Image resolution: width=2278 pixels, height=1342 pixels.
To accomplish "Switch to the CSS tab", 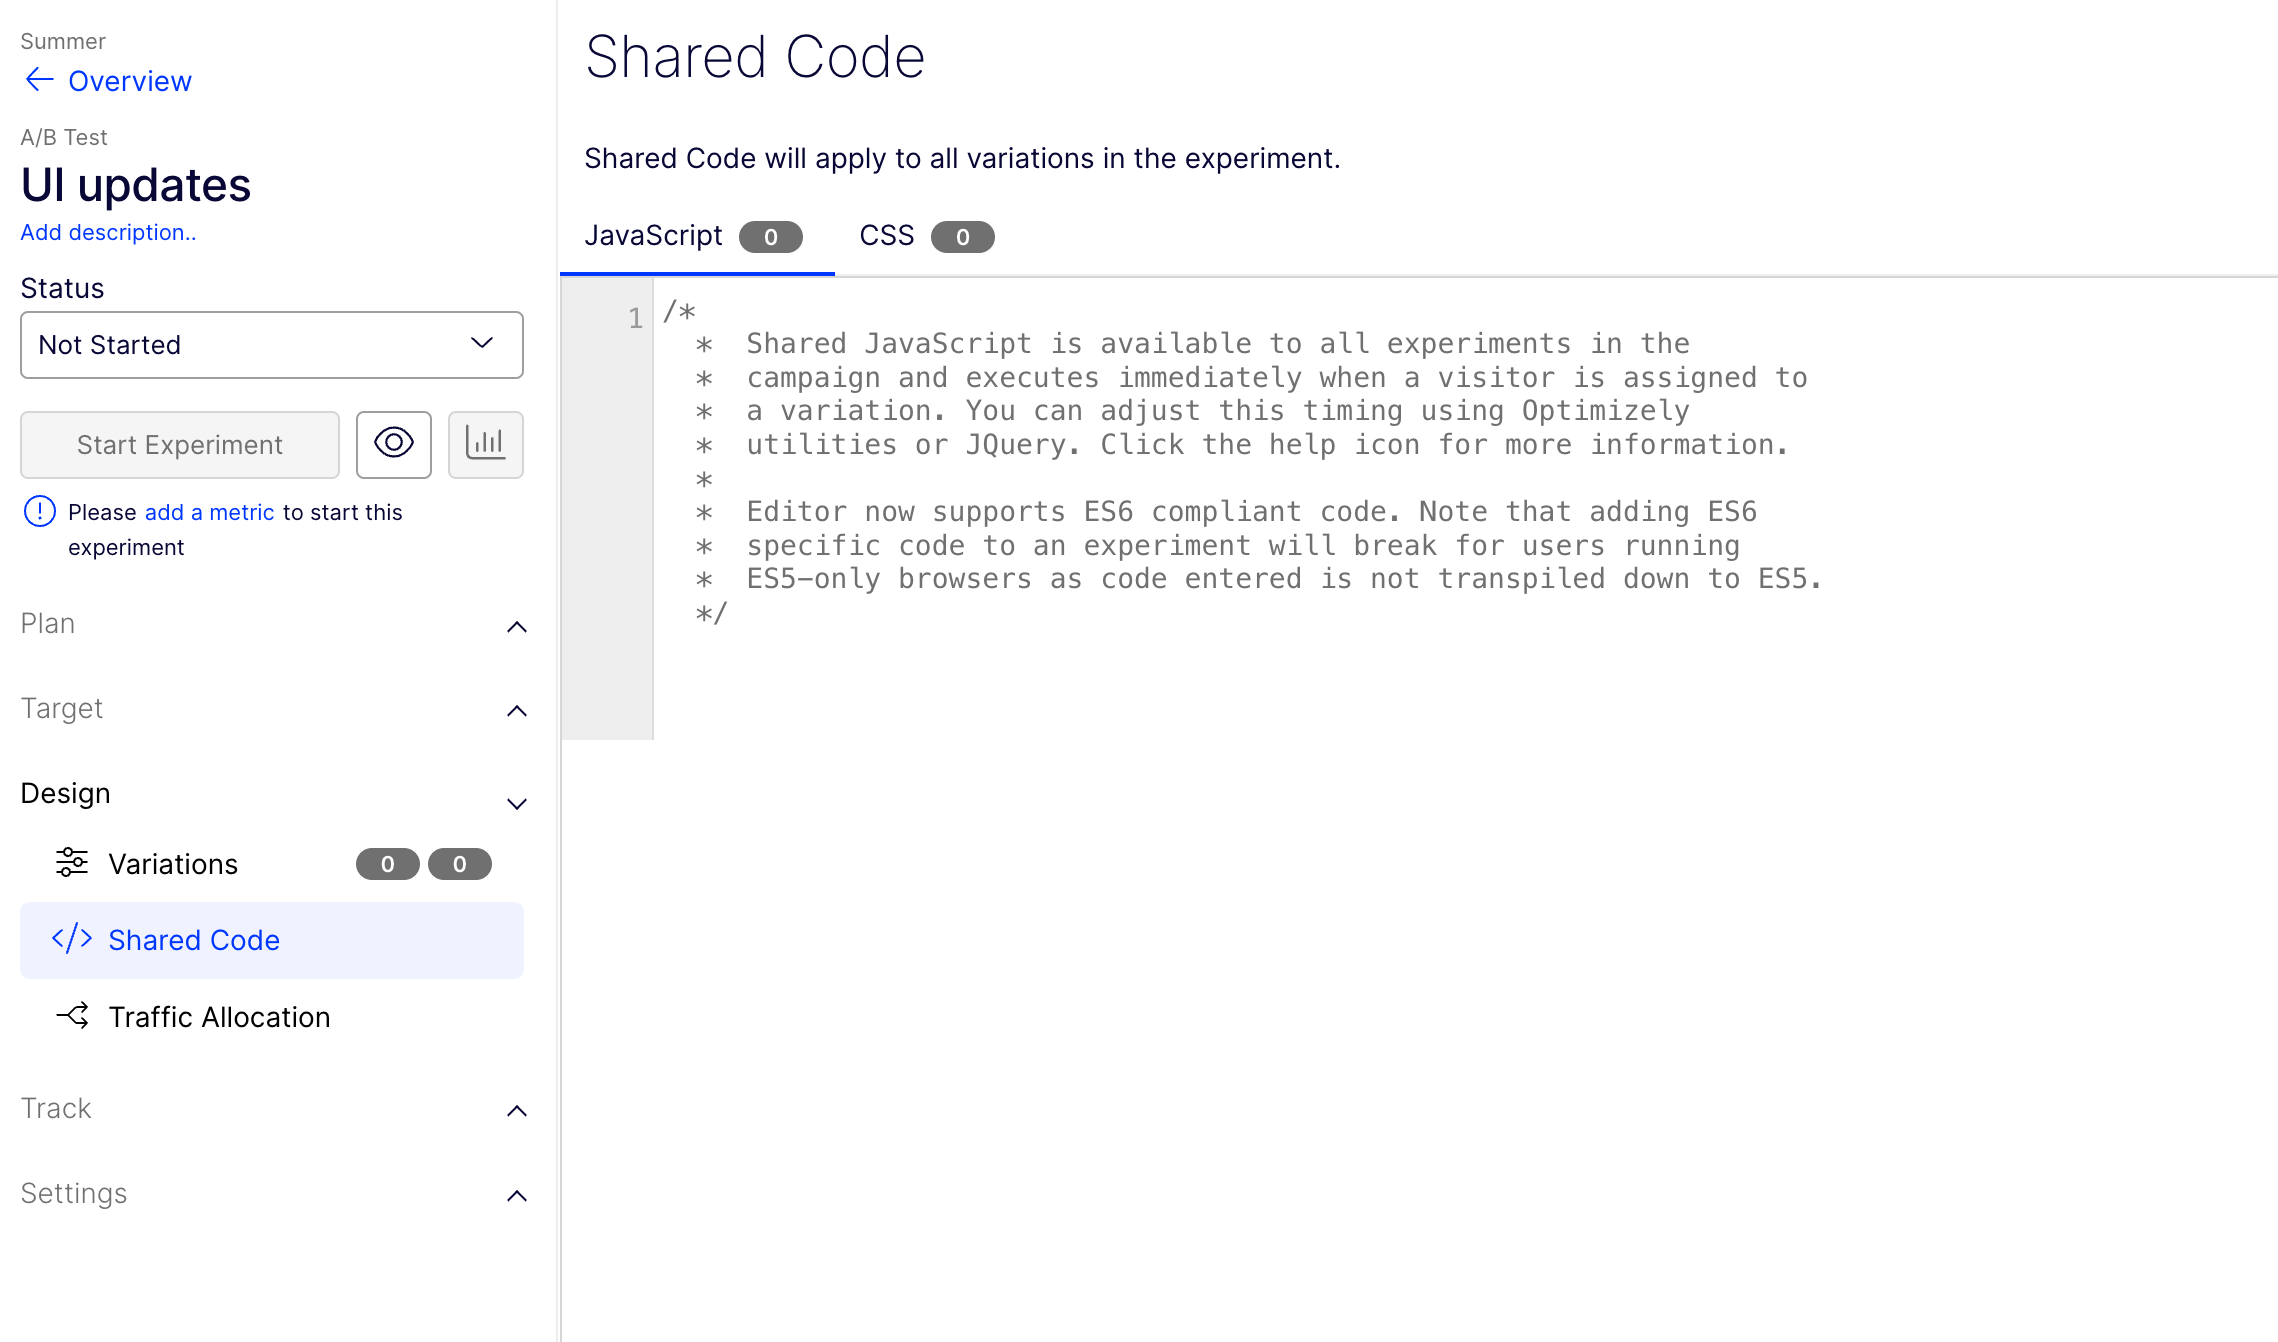I will point(887,236).
